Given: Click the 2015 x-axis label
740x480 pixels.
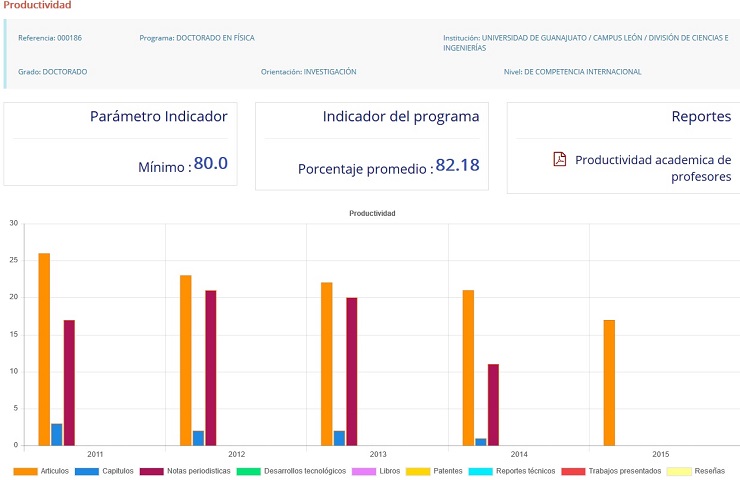Looking at the screenshot, I should [x=661, y=454].
